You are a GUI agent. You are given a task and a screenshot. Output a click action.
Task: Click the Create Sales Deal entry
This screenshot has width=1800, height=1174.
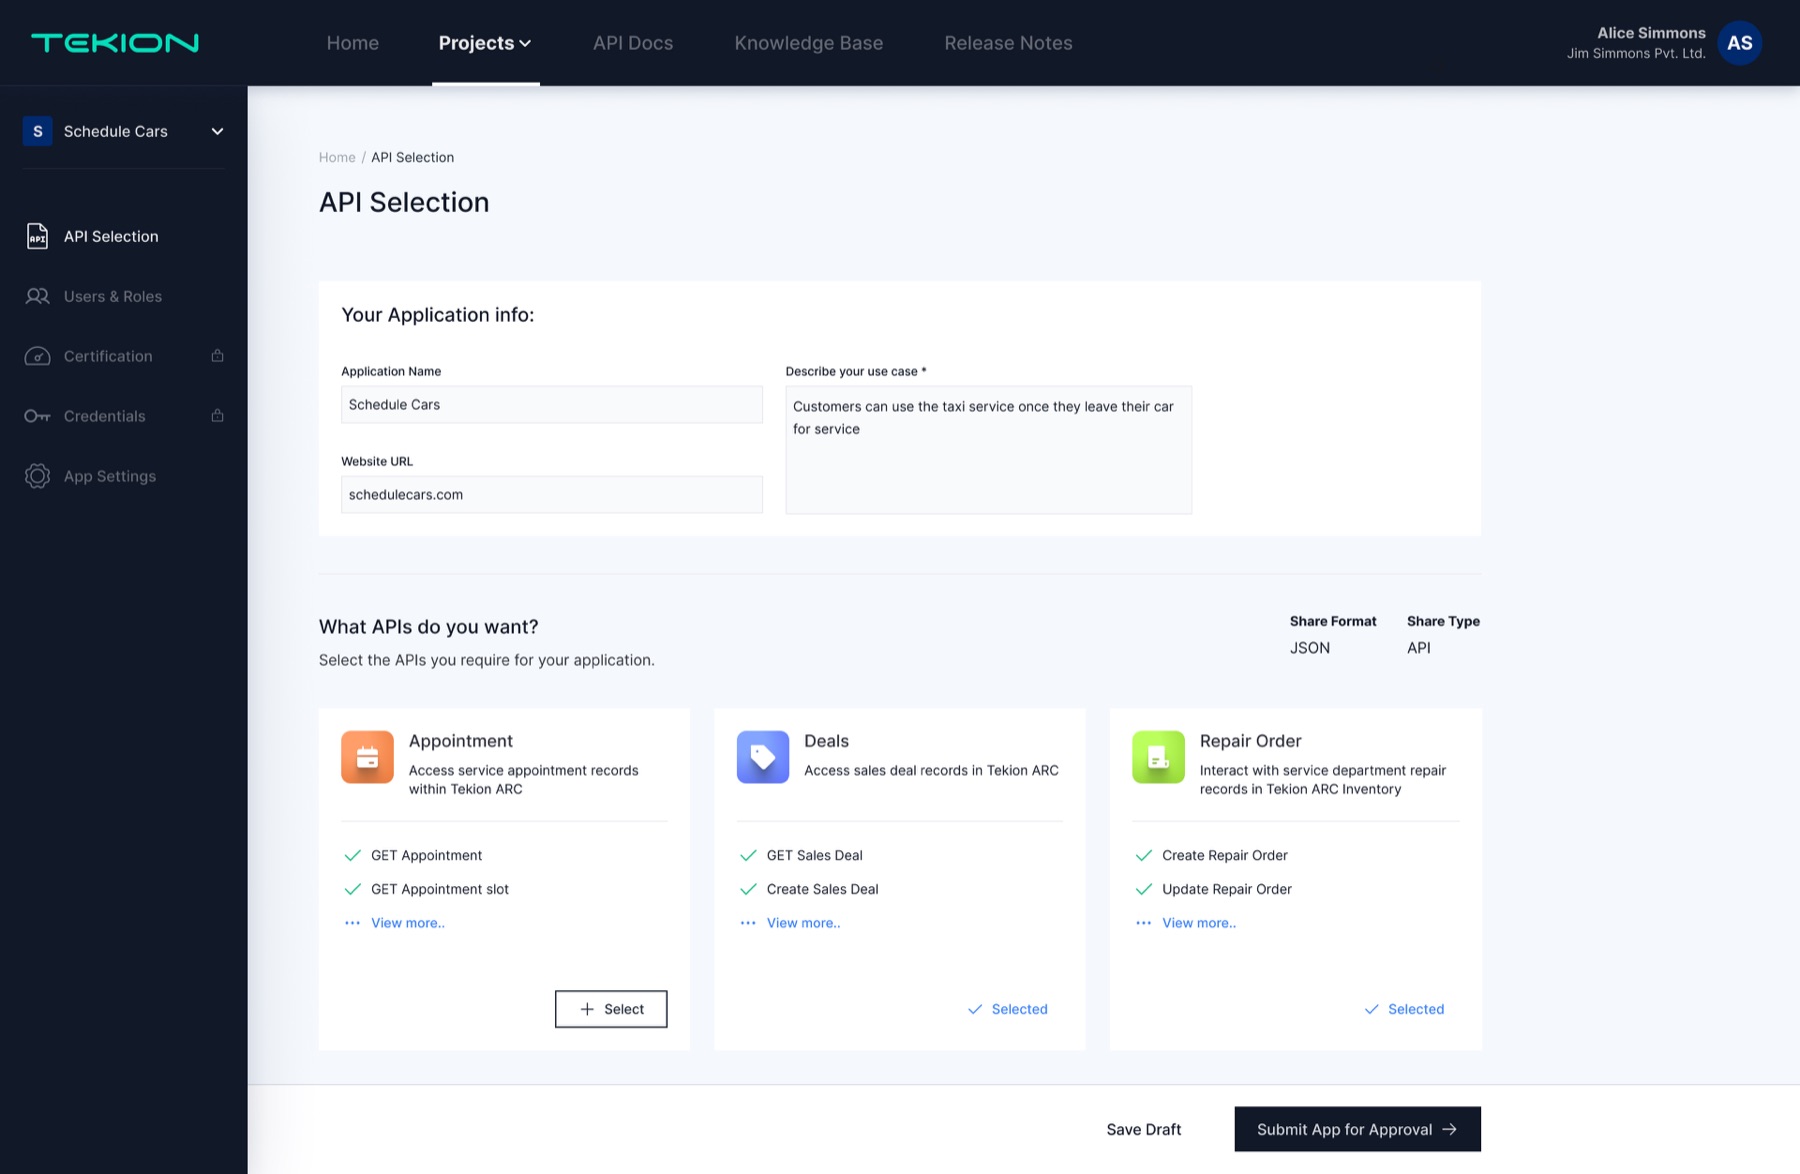823,889
